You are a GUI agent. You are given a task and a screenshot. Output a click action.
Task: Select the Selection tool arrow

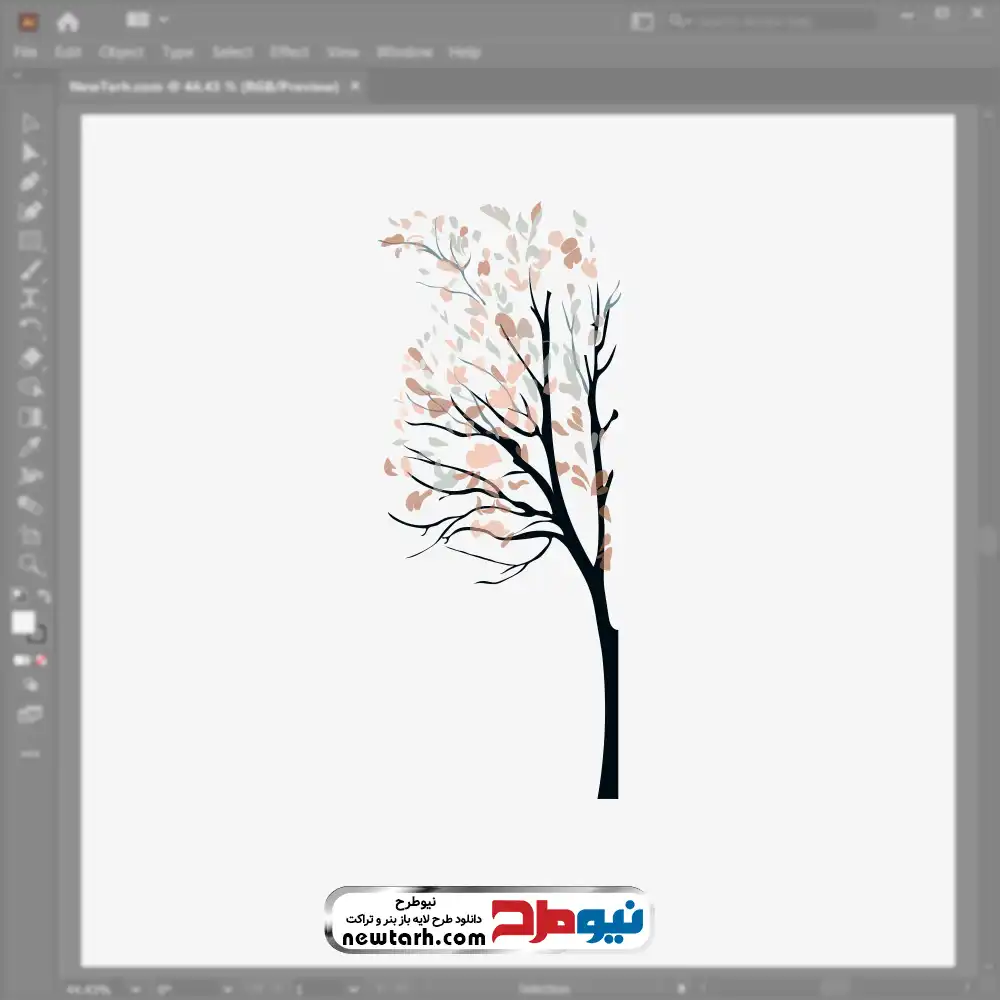click(x=30, y=124)
